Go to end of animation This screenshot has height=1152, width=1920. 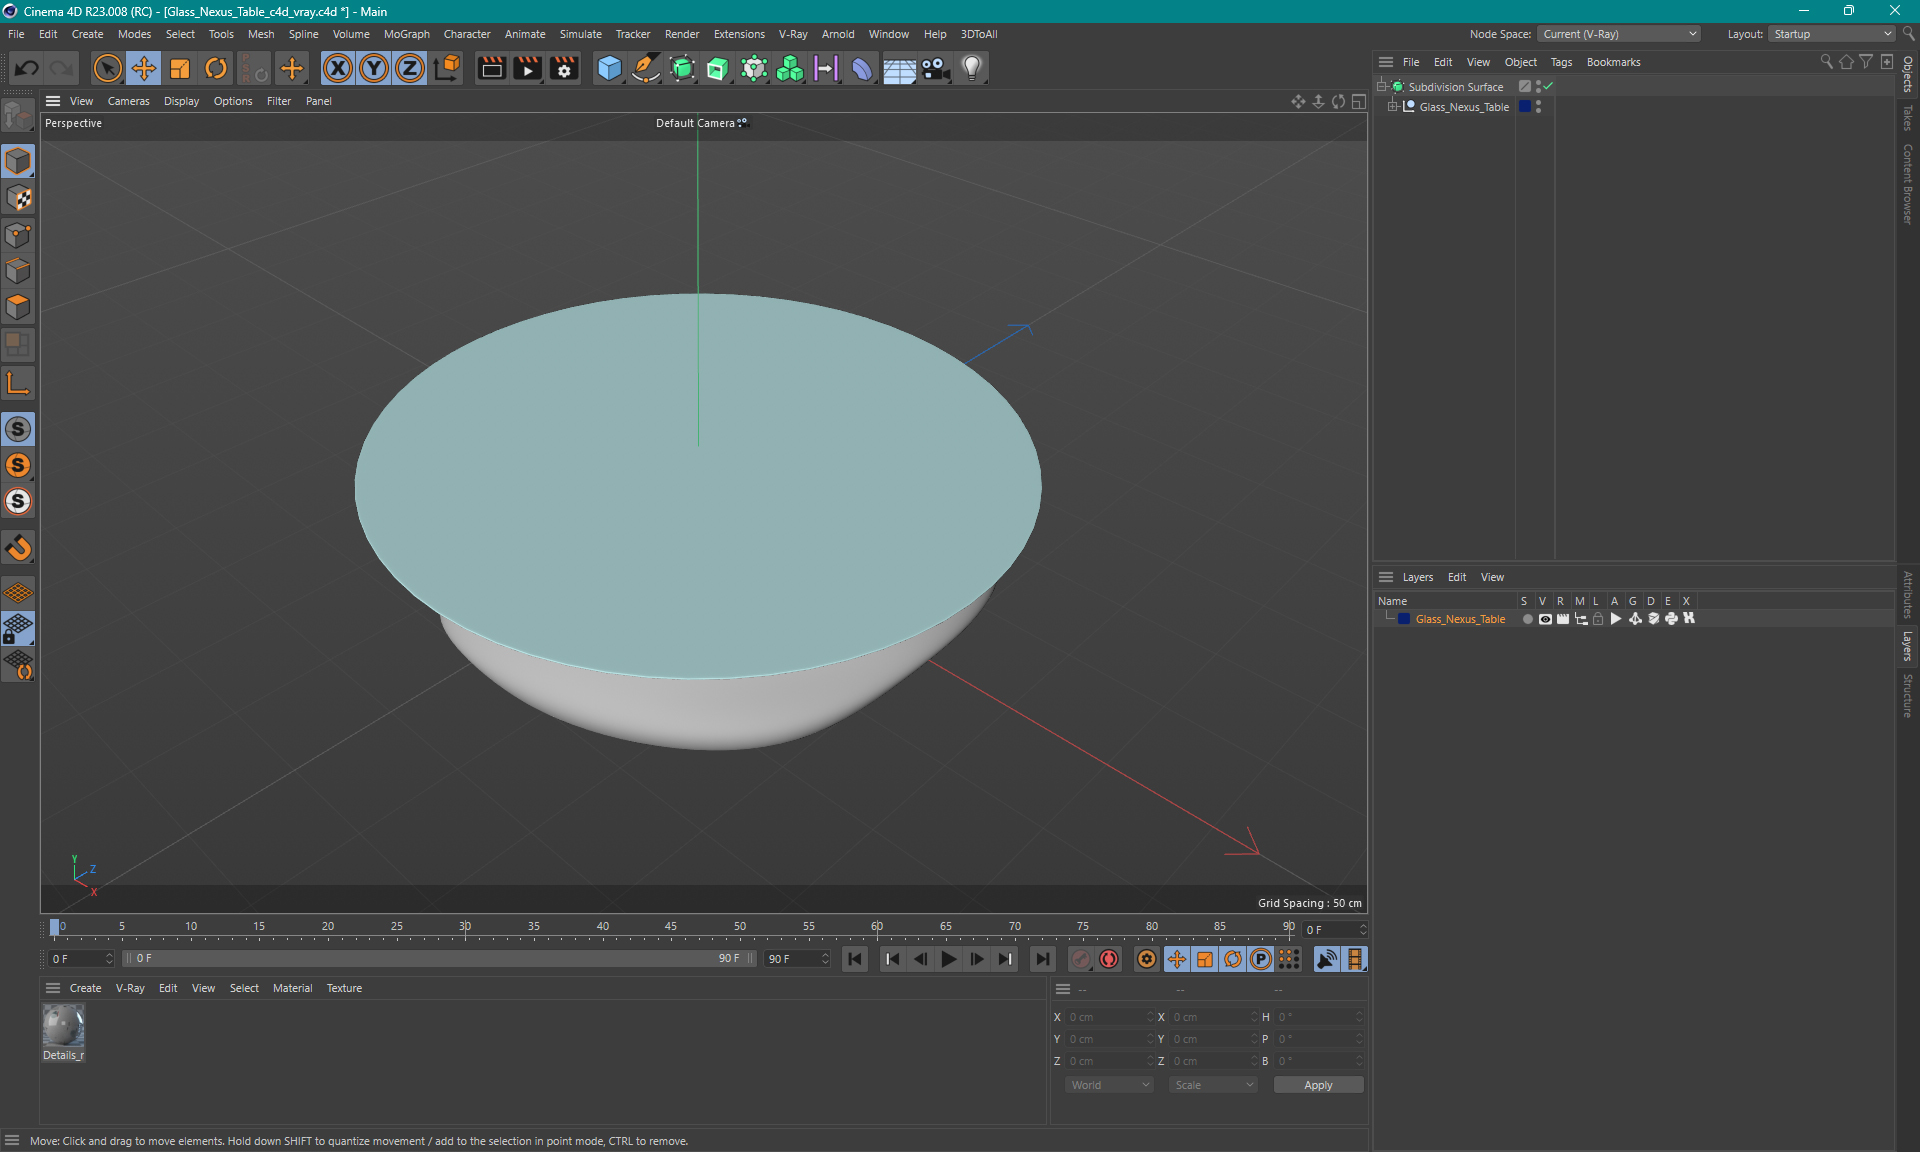point(1042,959)
